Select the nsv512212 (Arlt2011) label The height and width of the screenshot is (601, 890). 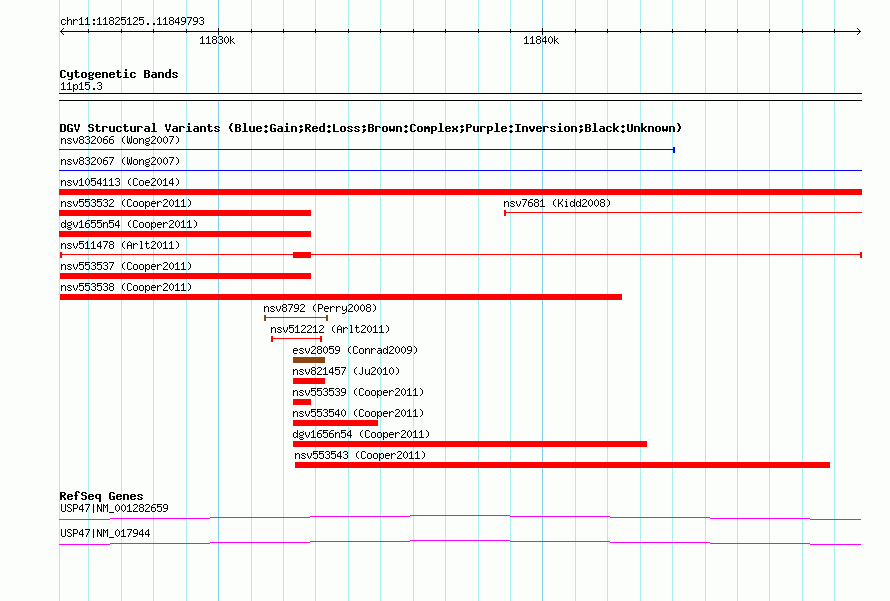[x=330, y=329]
